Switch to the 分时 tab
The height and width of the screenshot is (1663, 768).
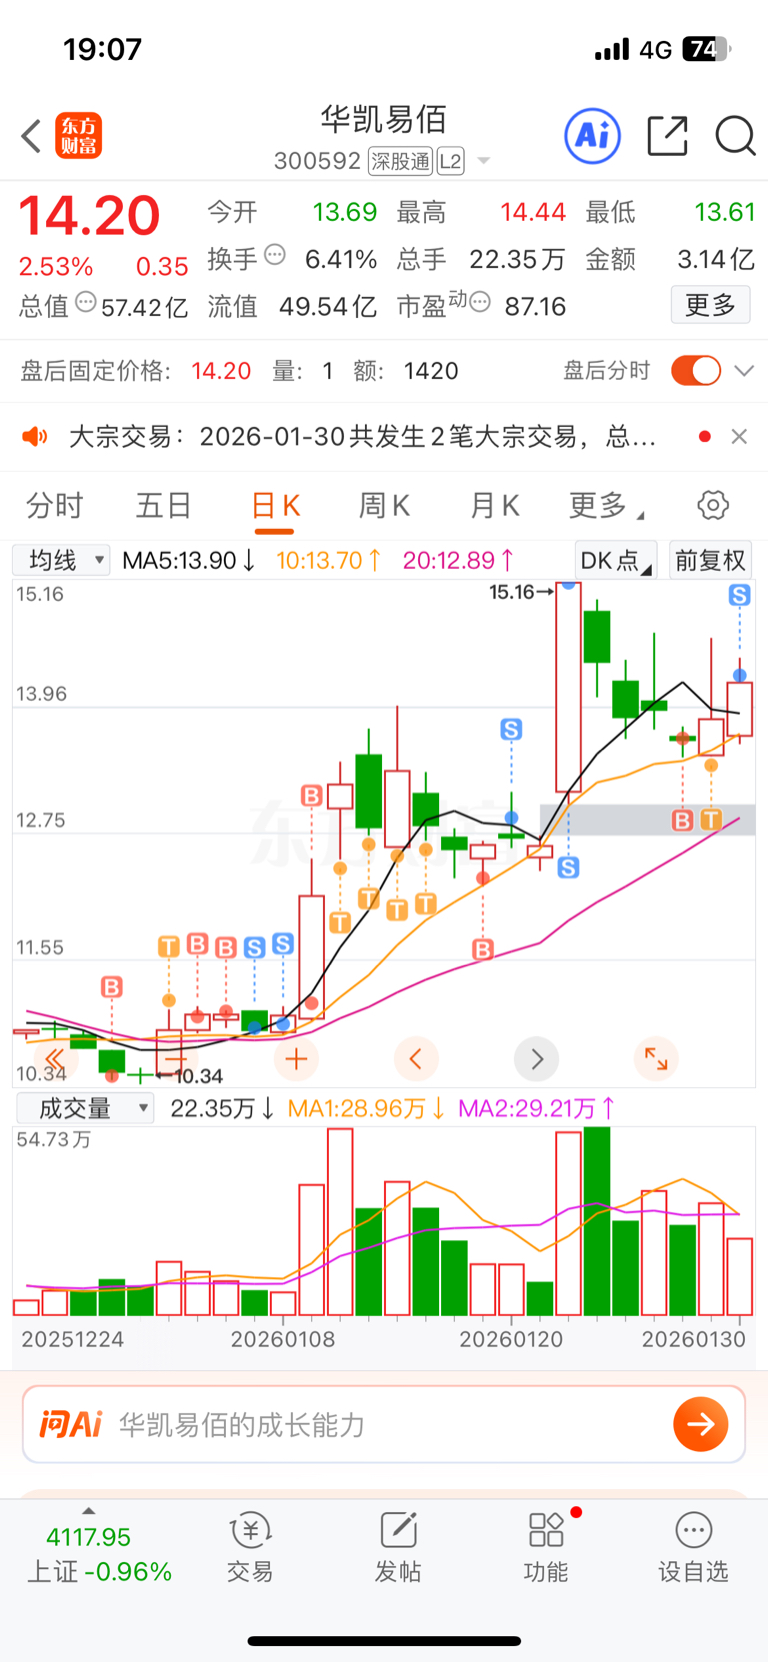pyautogui.click(x=54, y=506)
